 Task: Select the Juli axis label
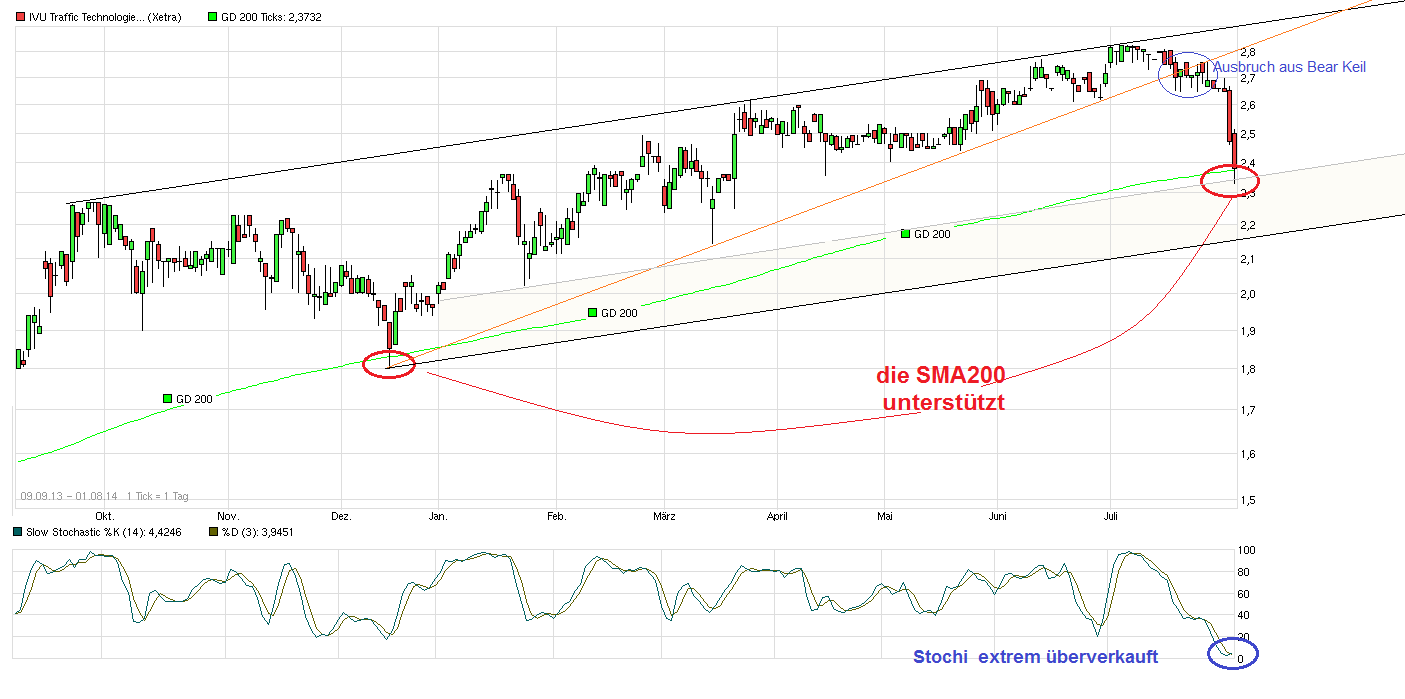pos(1110,516)
